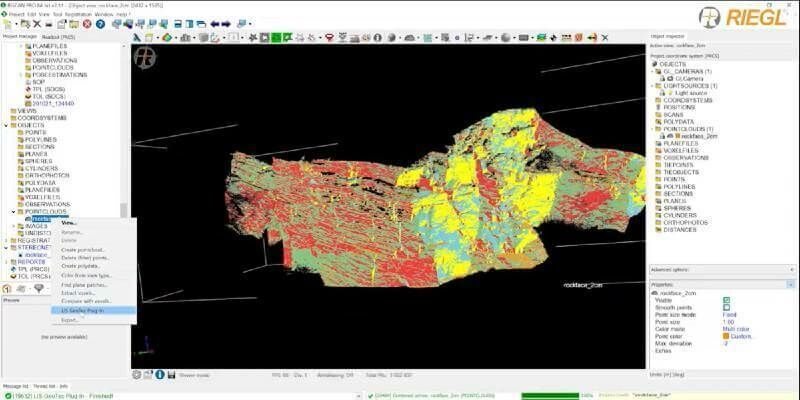Click the solid green square toolbar icon

[276, 37]
